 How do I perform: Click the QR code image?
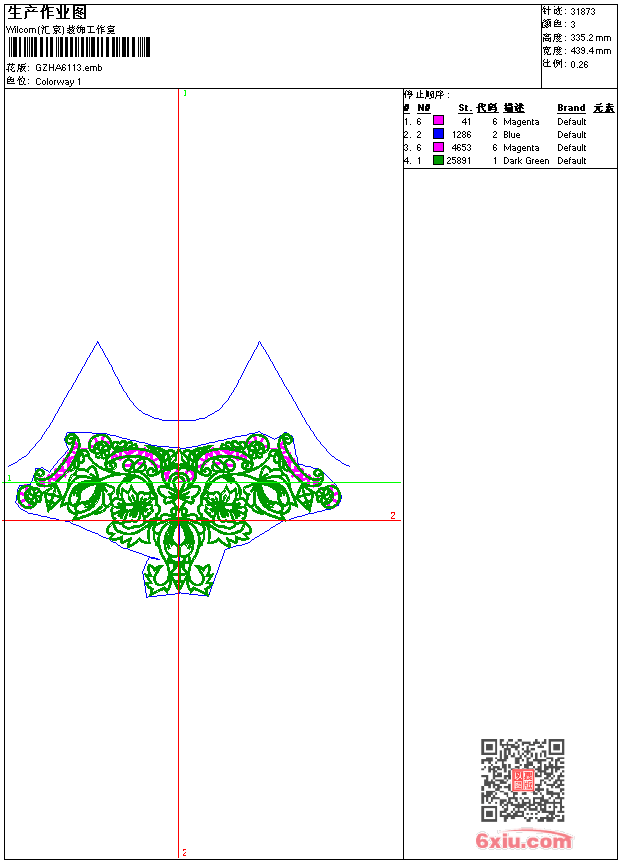[x=522, y=780]
